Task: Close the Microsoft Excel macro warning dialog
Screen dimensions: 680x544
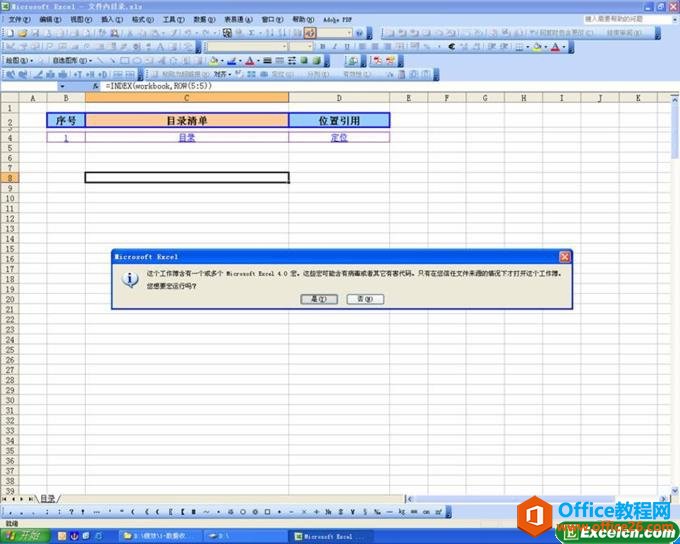Action: click(x=565, y=257)
